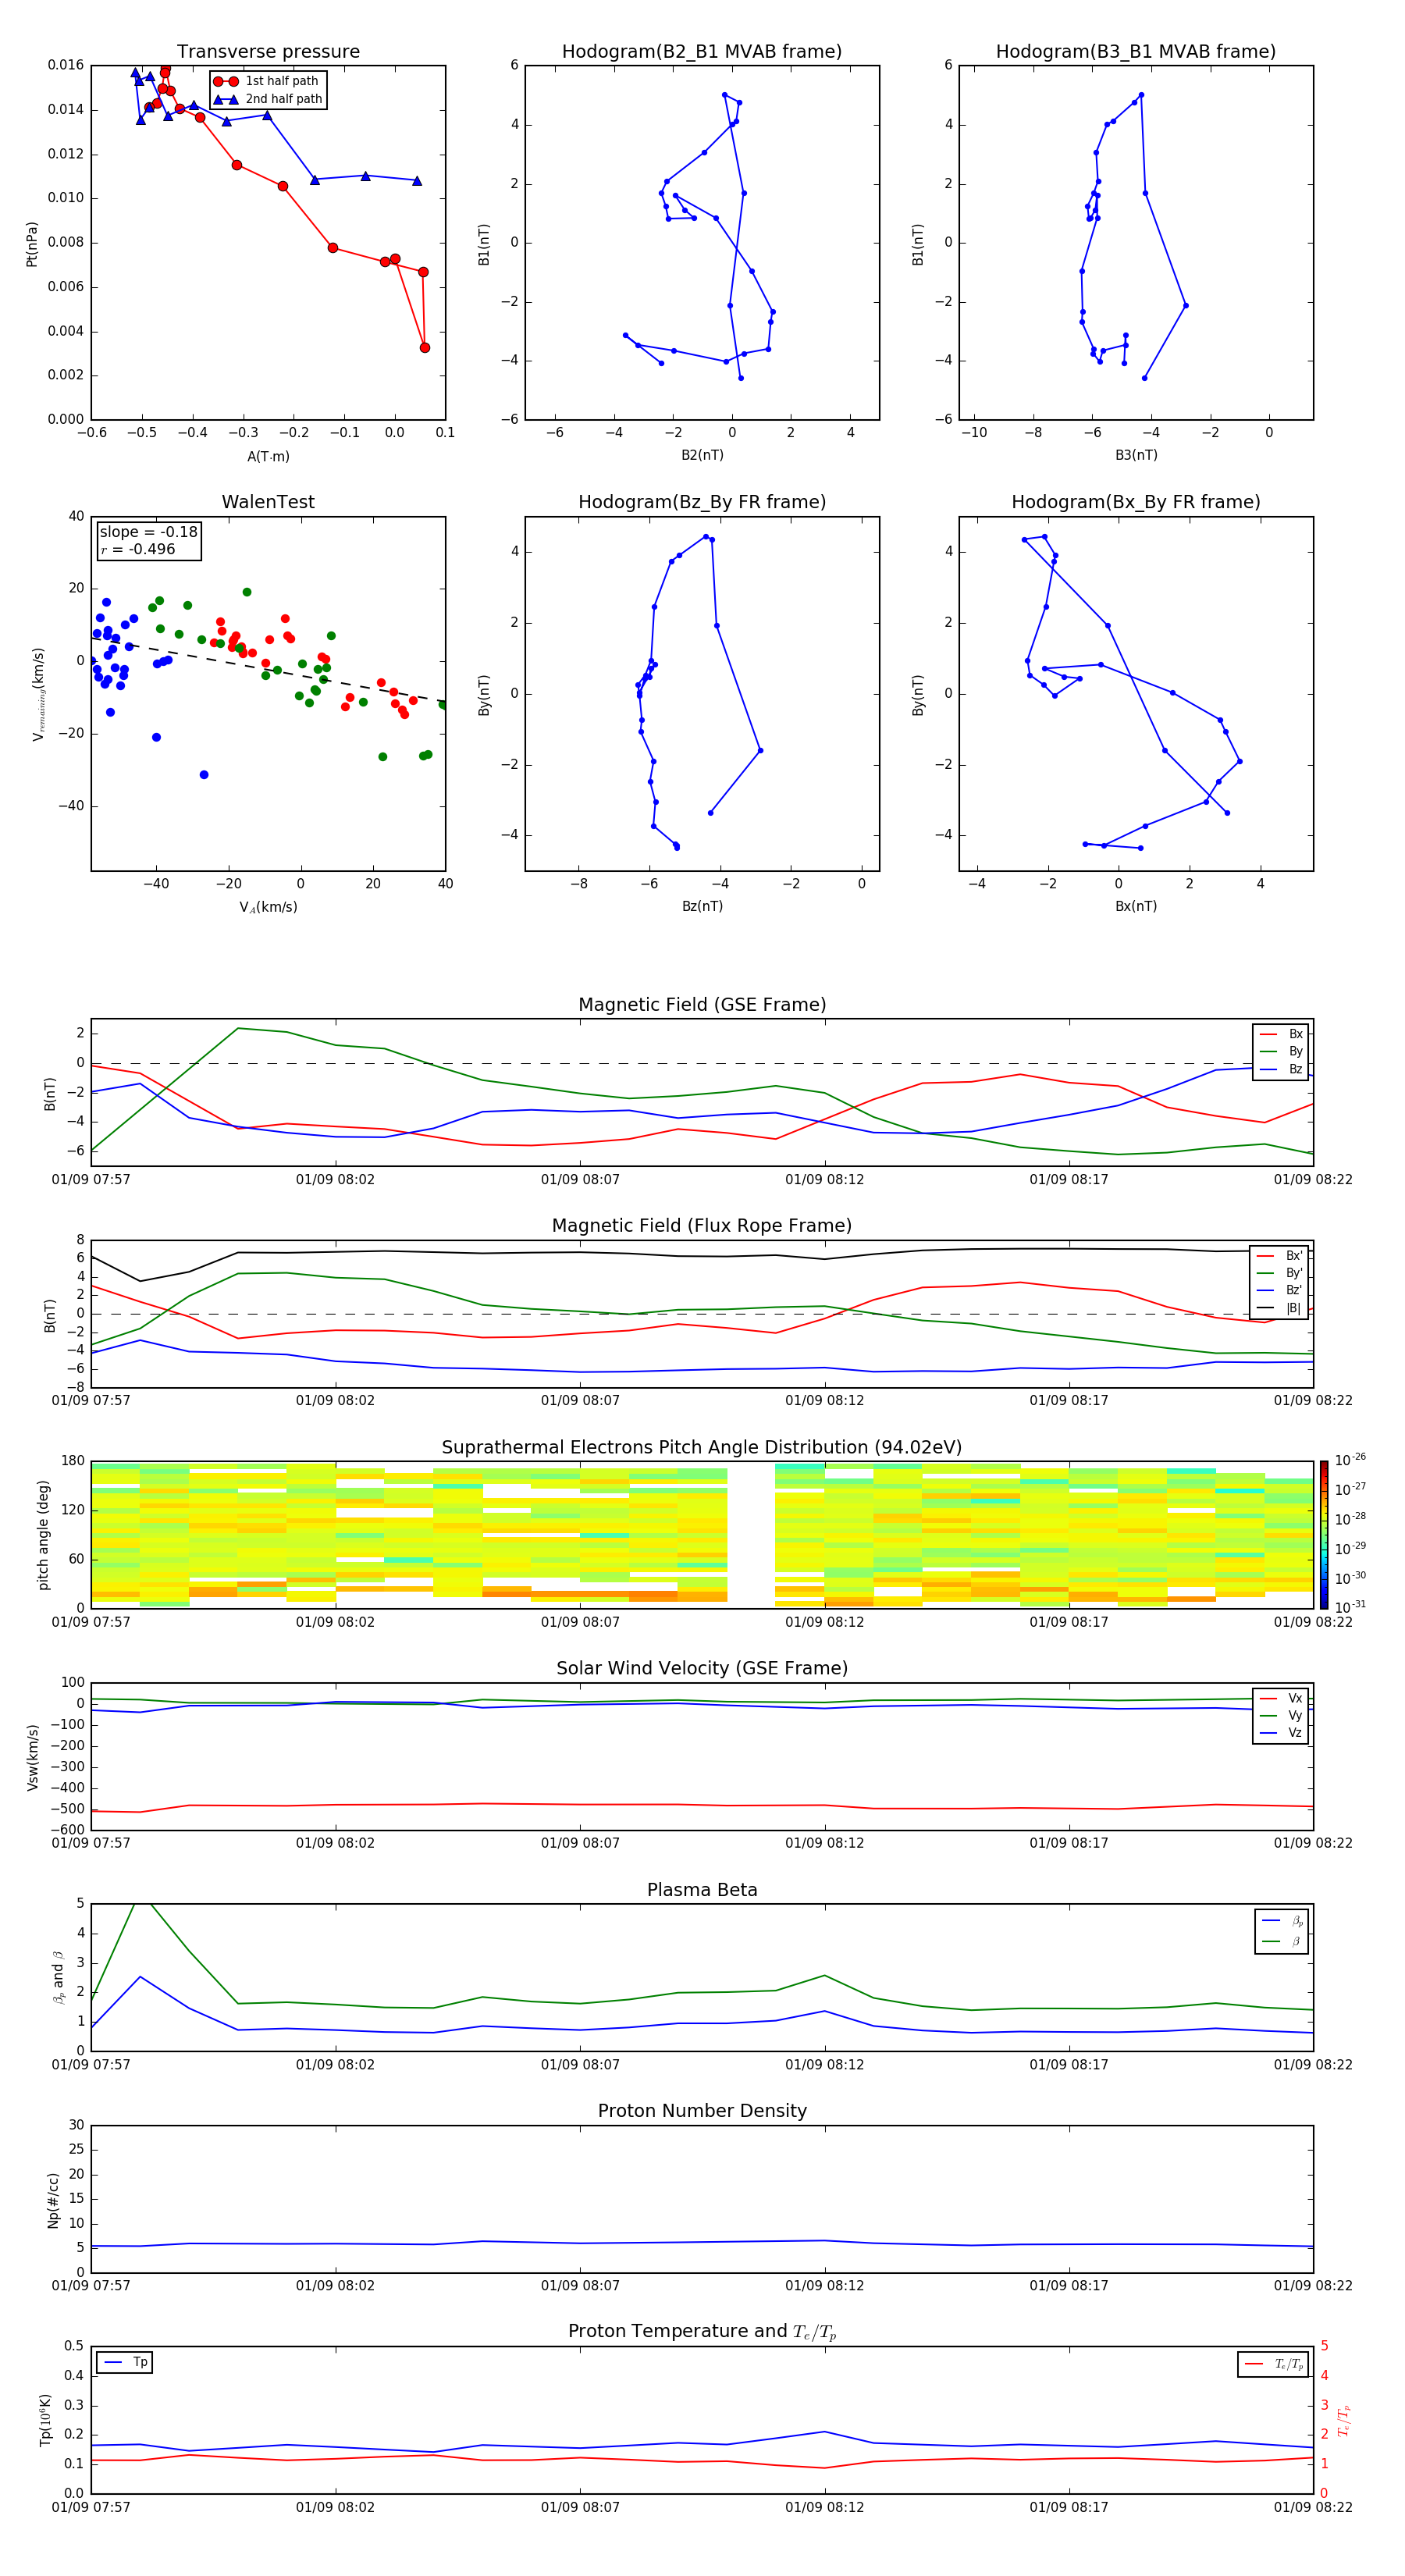1405x2576 pixels.
Task: Click the 'Solar Wind Velocity (GSE Frame)' title
Action: coord(702,1668)
